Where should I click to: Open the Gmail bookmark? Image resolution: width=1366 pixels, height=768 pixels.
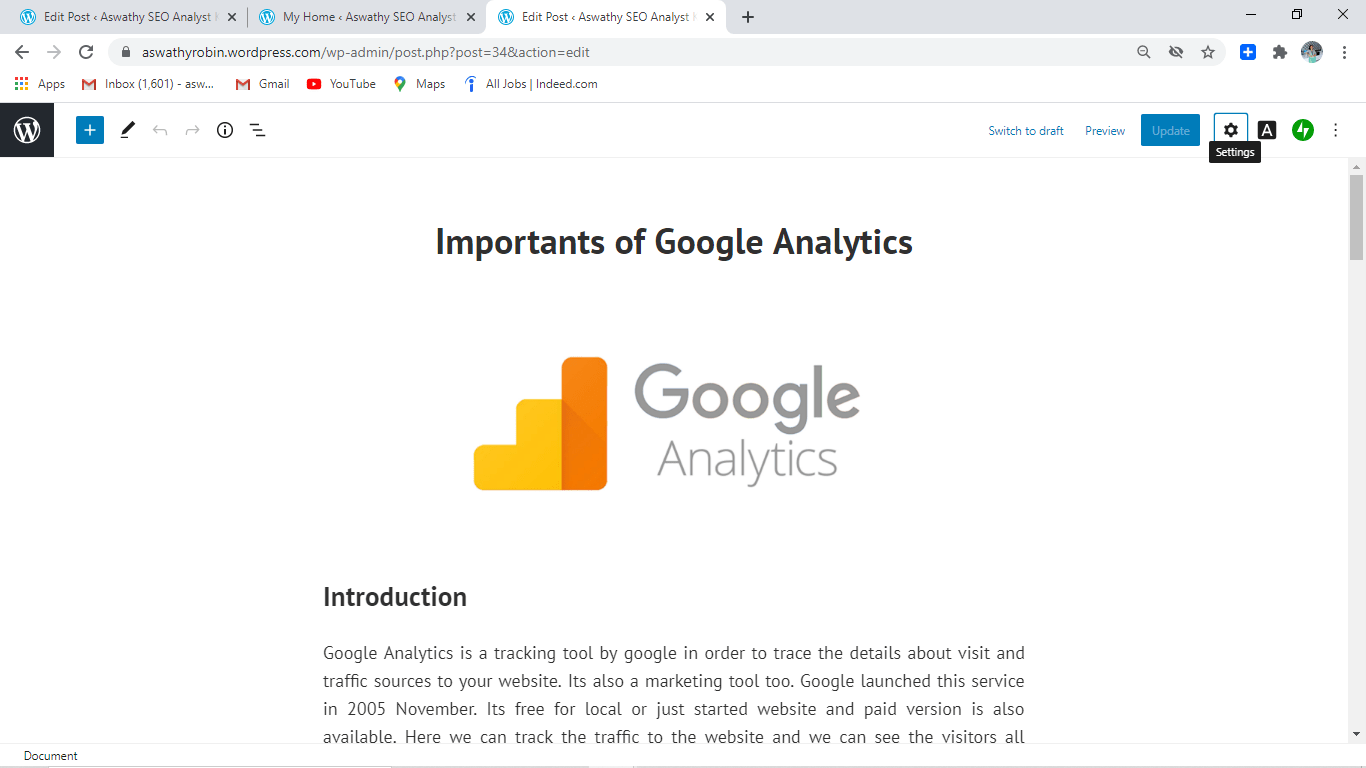[x=263, y=84]
